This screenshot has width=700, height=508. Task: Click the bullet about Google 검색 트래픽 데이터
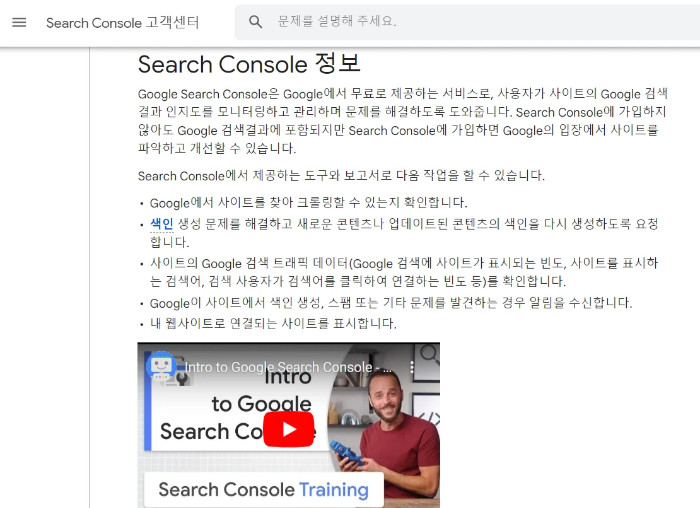click(404, 272)
